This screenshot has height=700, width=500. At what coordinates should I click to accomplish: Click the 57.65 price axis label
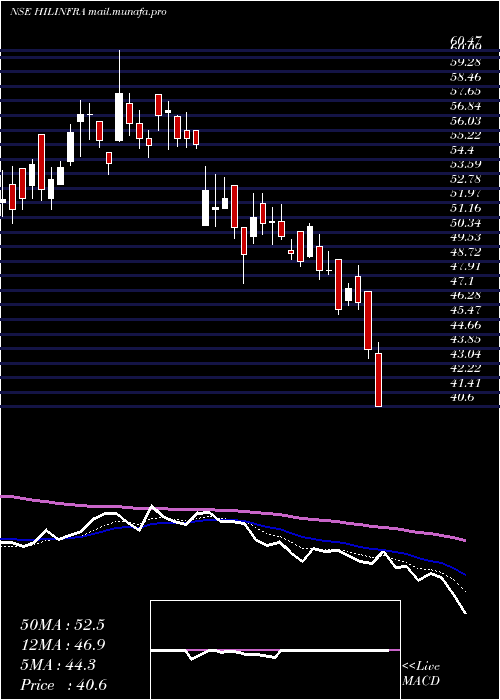pos(466,91)
